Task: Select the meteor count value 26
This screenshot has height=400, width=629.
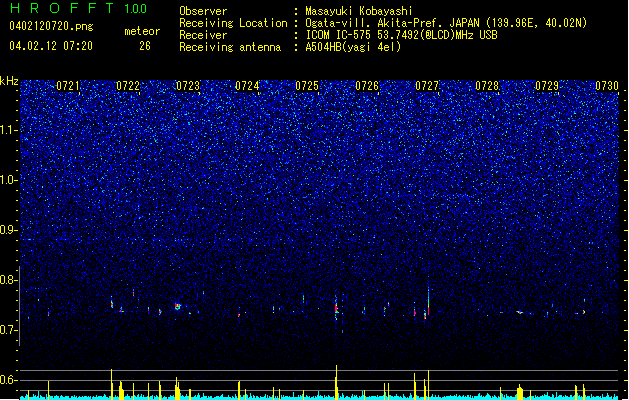Action: (145, 46)
